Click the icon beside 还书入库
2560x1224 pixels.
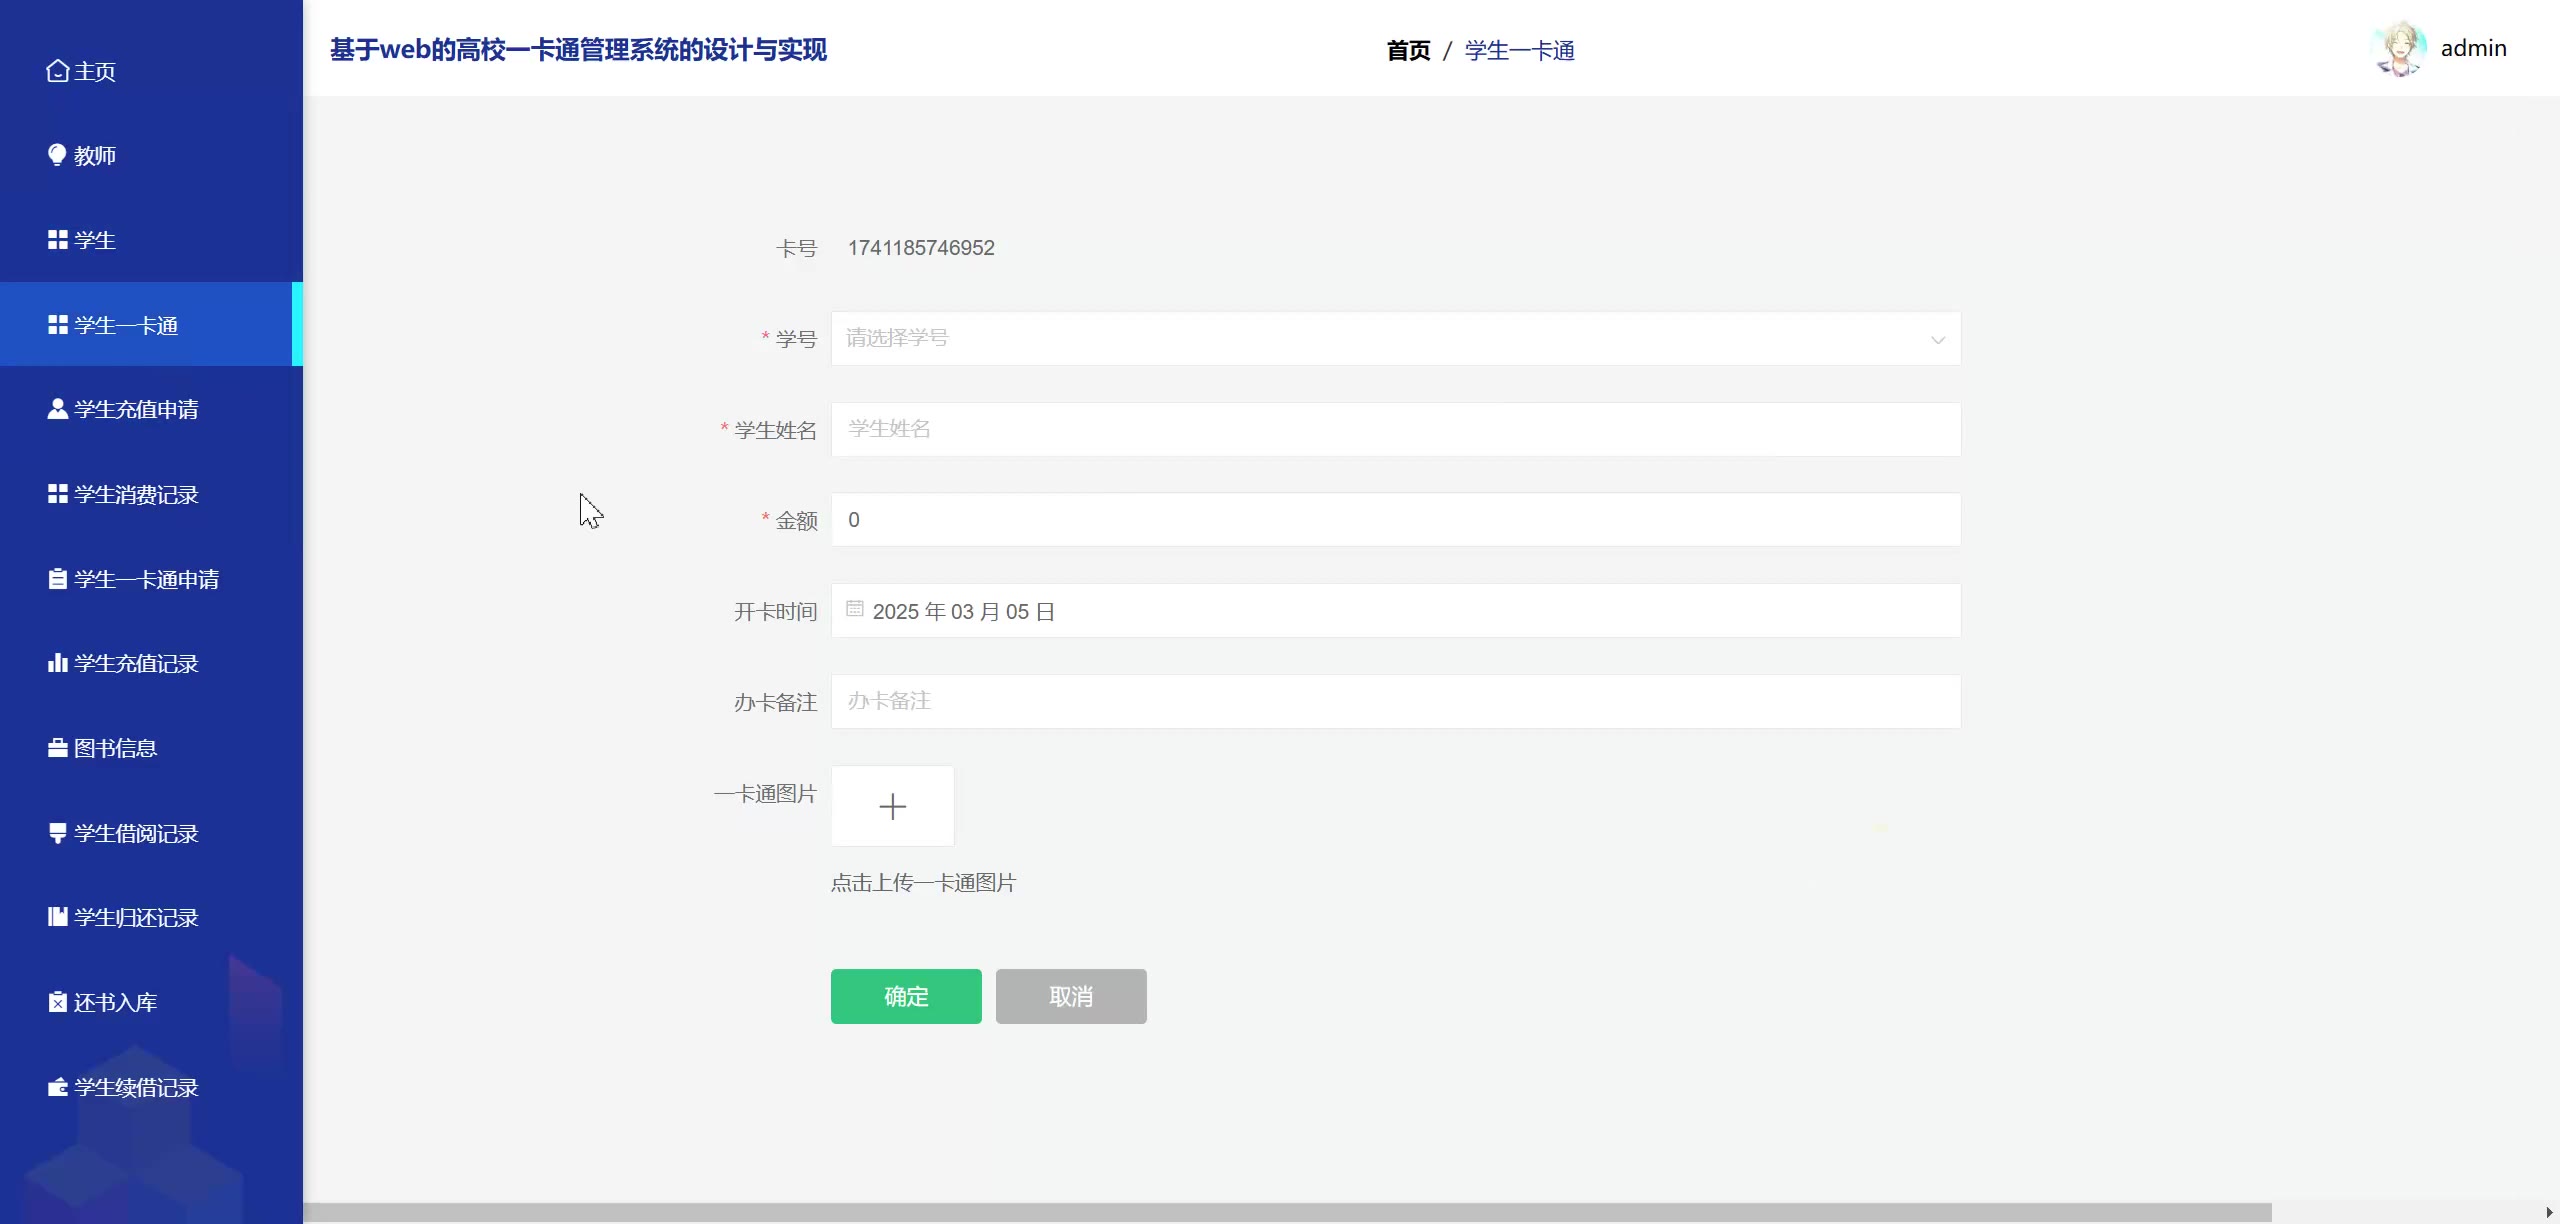pyautogui.click(x=57, y=1002)
